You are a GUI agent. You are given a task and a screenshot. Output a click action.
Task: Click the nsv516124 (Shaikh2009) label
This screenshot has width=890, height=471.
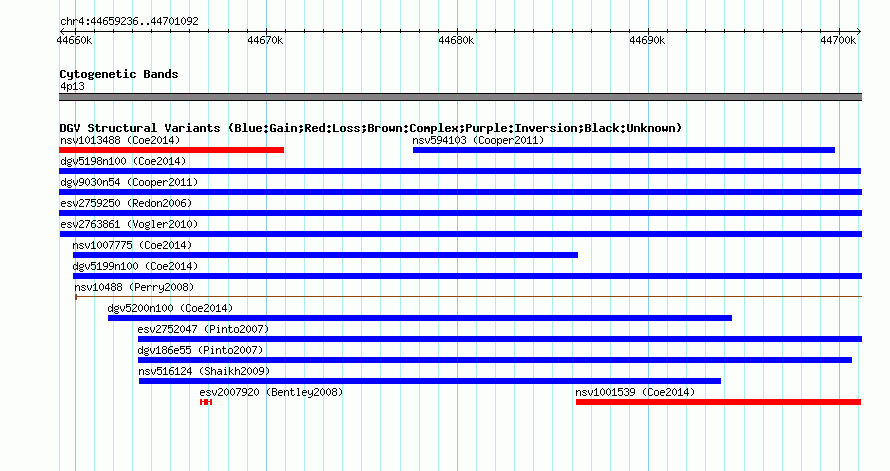[x=204, y=371]
